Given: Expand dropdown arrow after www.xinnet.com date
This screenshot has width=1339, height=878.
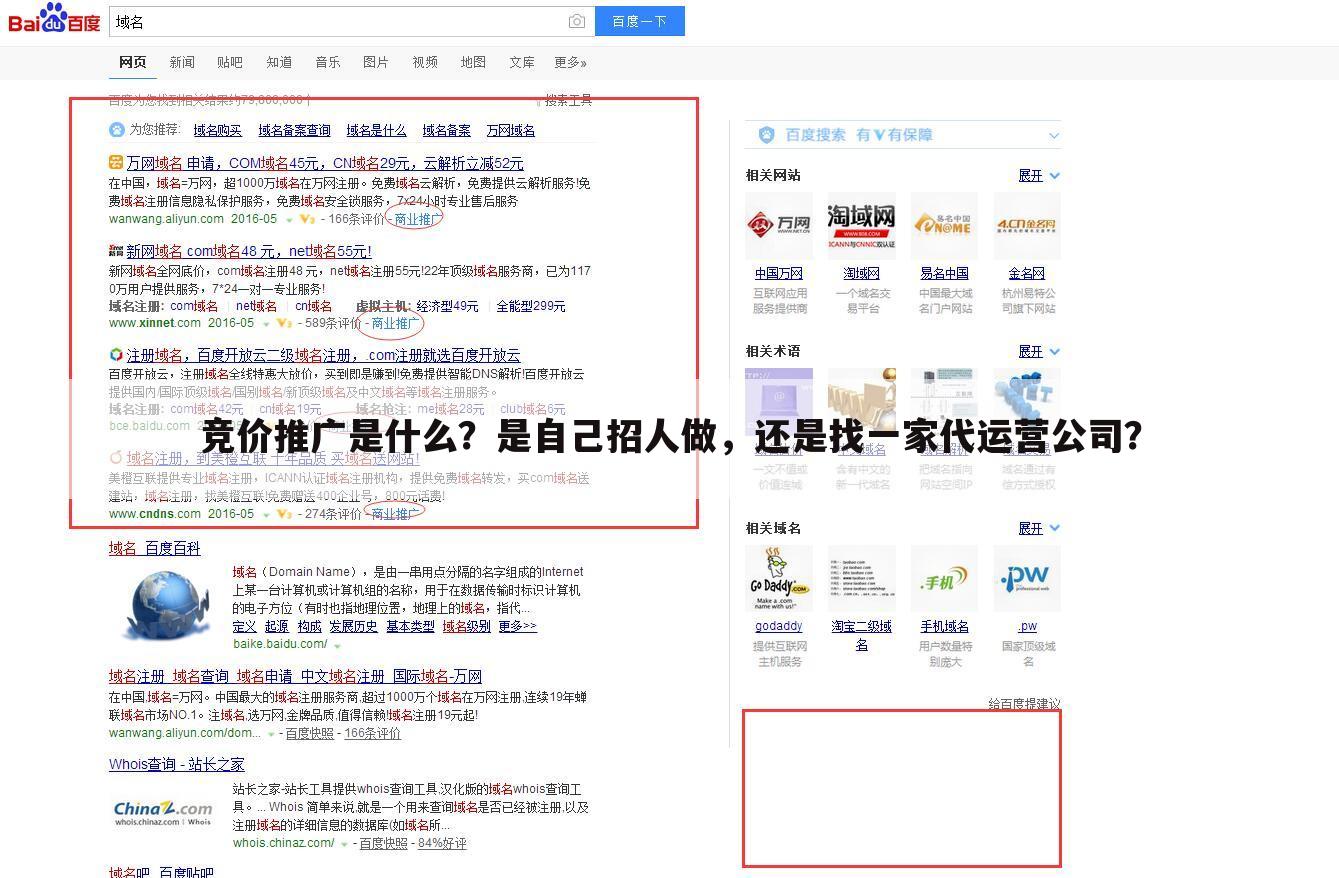Looking at the screenshot, I should click(265, 324).
